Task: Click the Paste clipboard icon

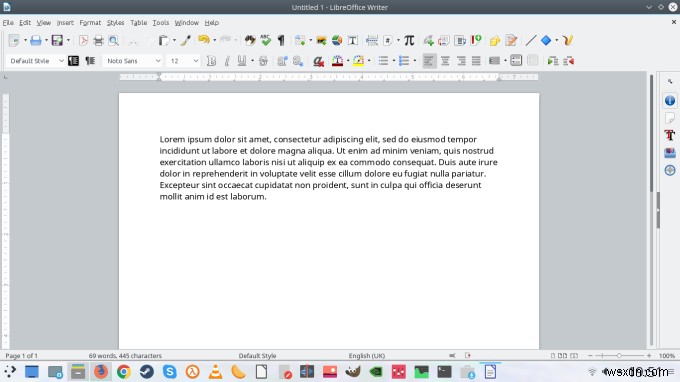Action: click(163, 40)
